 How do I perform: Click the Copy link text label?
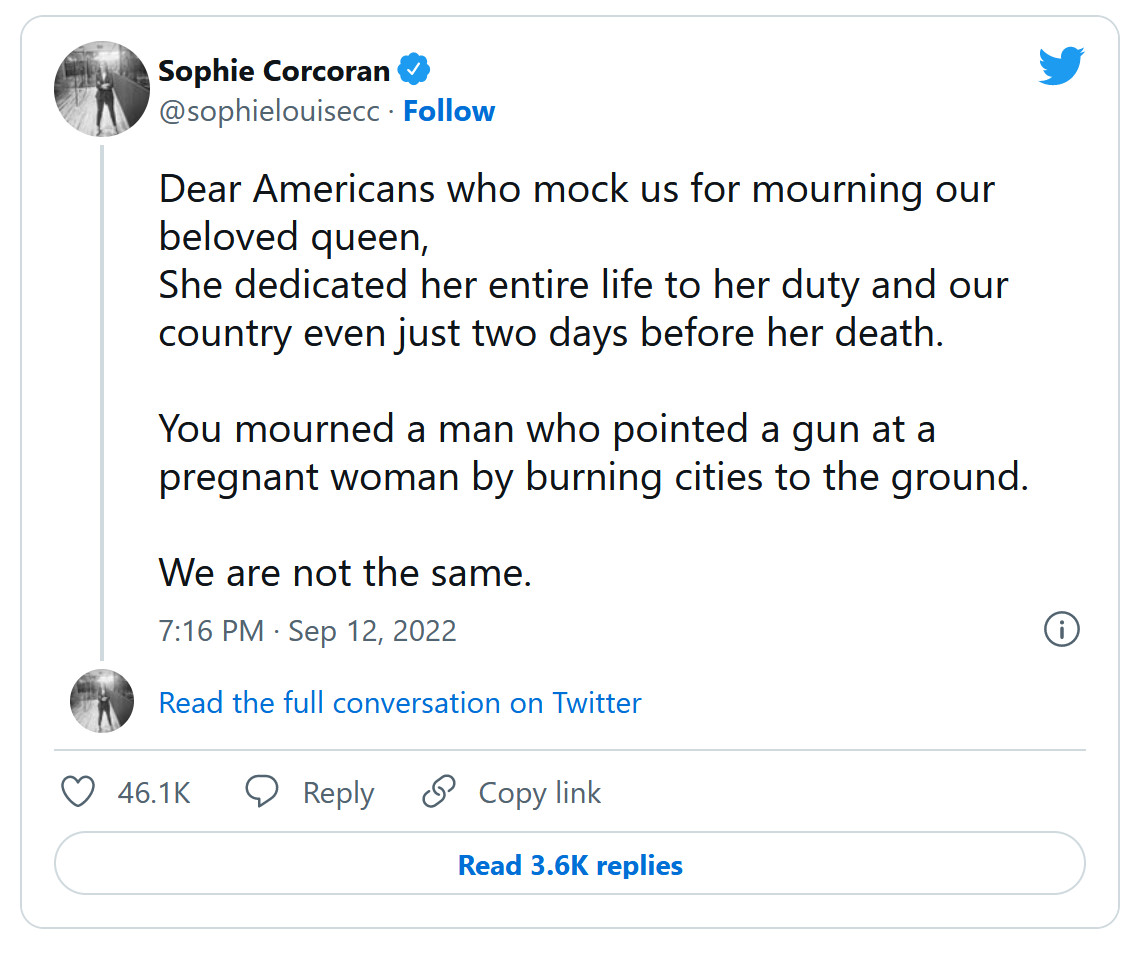pos(540,793)
